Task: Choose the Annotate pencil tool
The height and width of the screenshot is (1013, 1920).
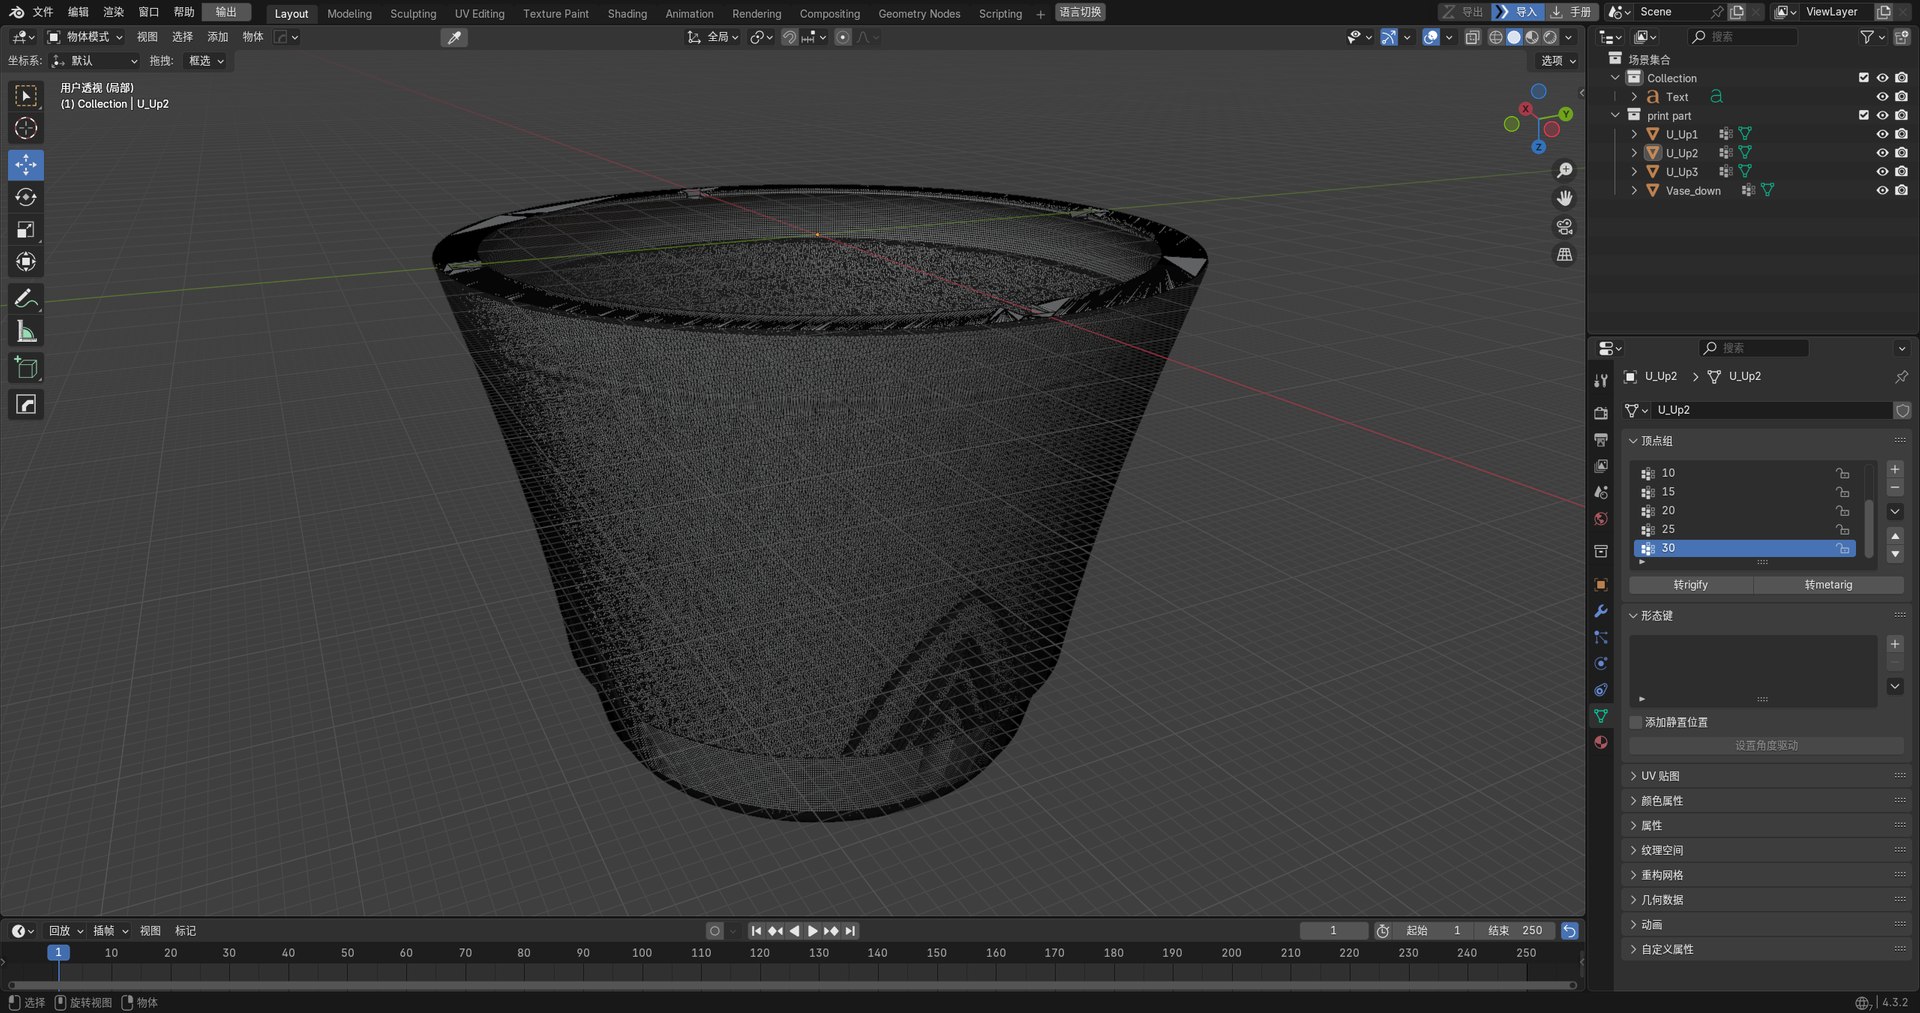Action: tap(26, 299)
